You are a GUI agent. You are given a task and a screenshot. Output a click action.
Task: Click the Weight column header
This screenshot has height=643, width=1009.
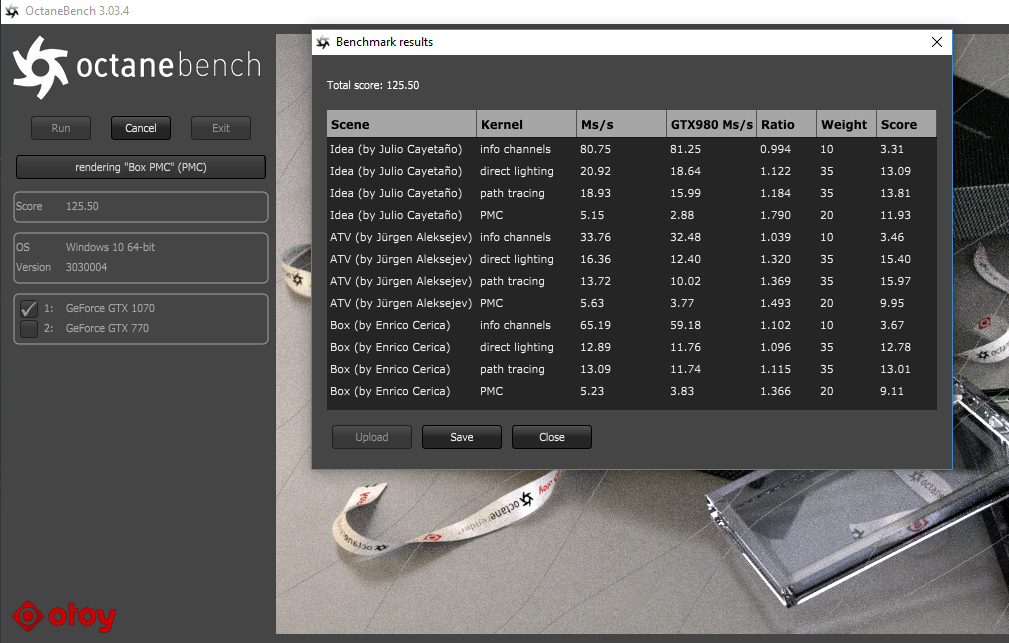click(x=846, y=124)
